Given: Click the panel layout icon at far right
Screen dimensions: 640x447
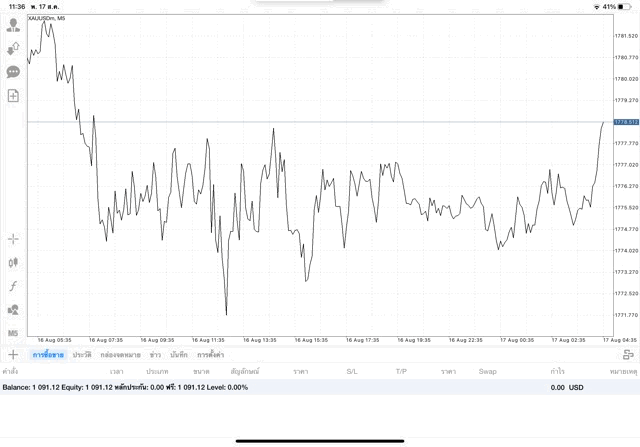Looking at the screenshot, I should coord(628,354).
